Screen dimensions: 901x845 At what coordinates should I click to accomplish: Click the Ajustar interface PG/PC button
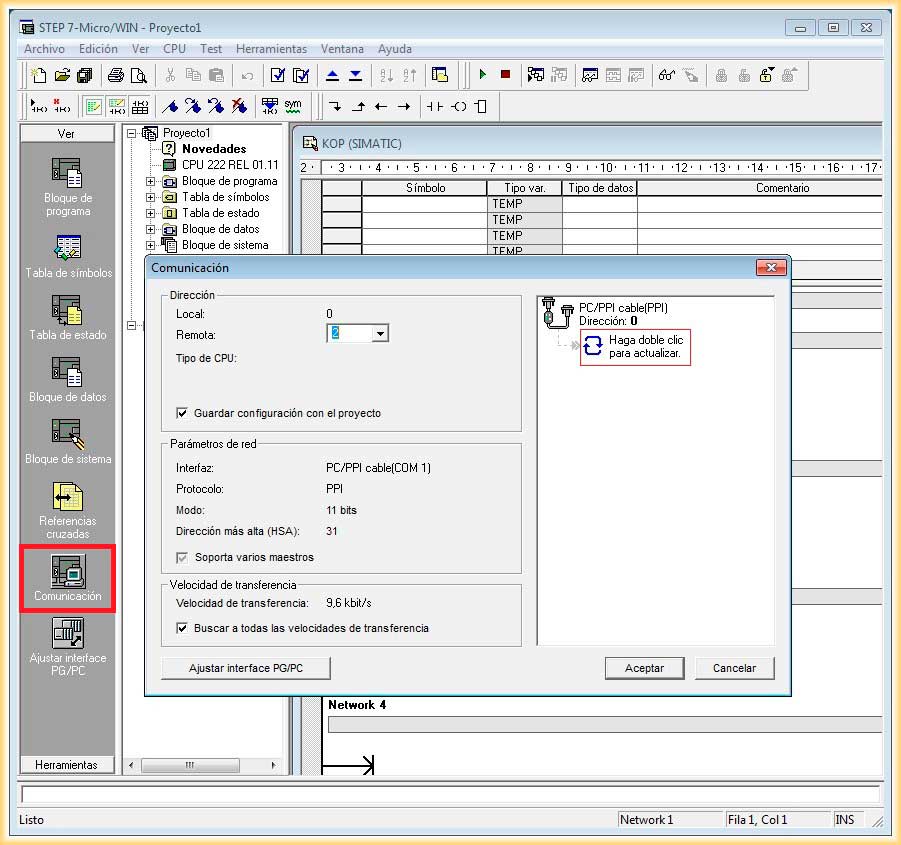(246, 668)
